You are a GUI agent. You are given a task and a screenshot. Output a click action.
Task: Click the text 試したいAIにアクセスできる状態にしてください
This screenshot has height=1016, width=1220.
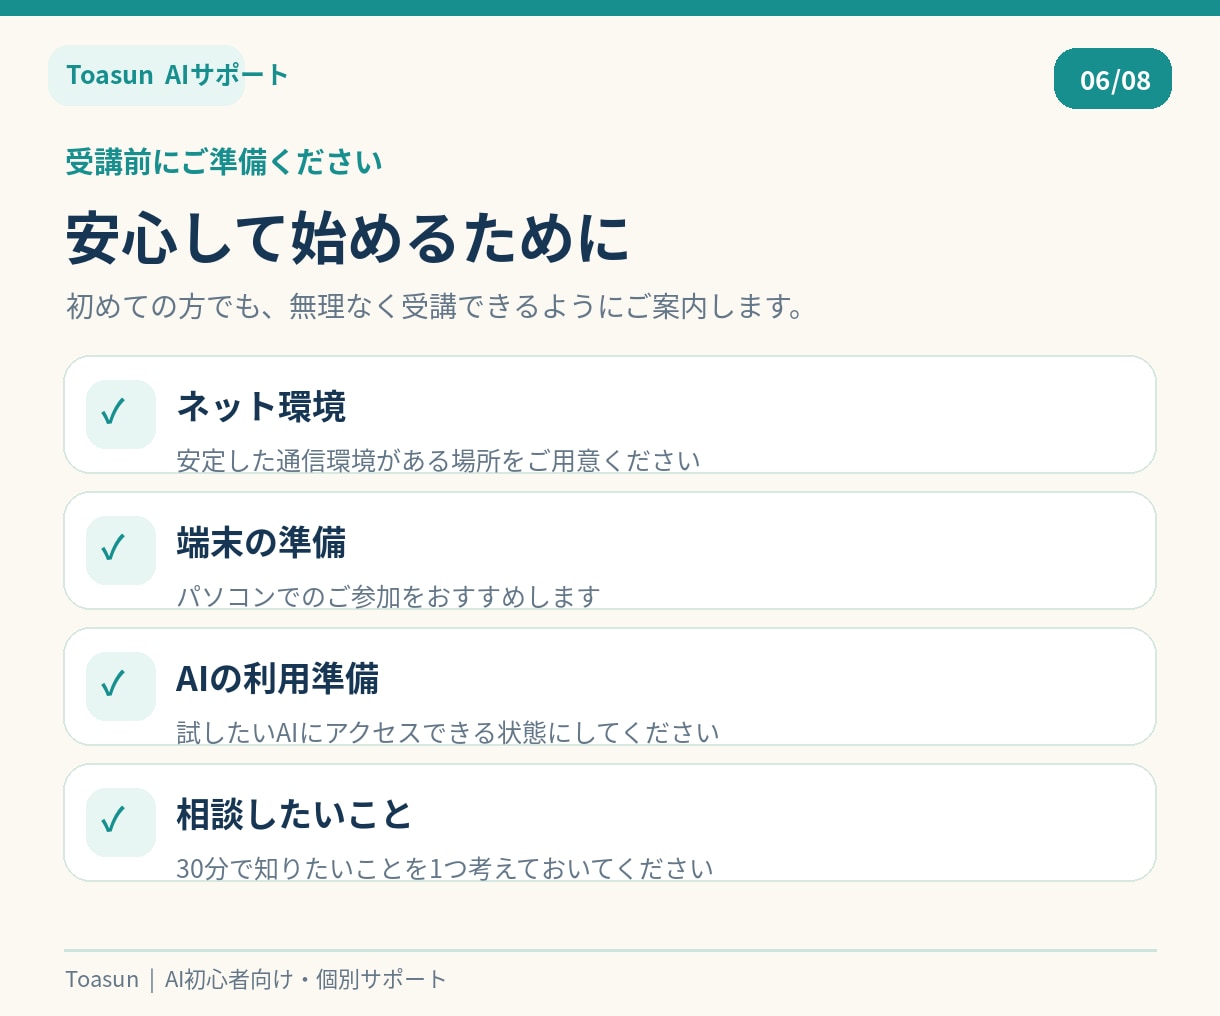pos(448,733)
